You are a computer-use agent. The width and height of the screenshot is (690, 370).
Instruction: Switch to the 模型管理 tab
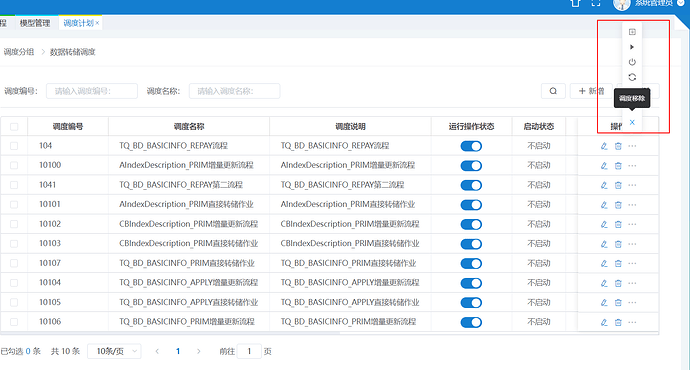point(35,23)
